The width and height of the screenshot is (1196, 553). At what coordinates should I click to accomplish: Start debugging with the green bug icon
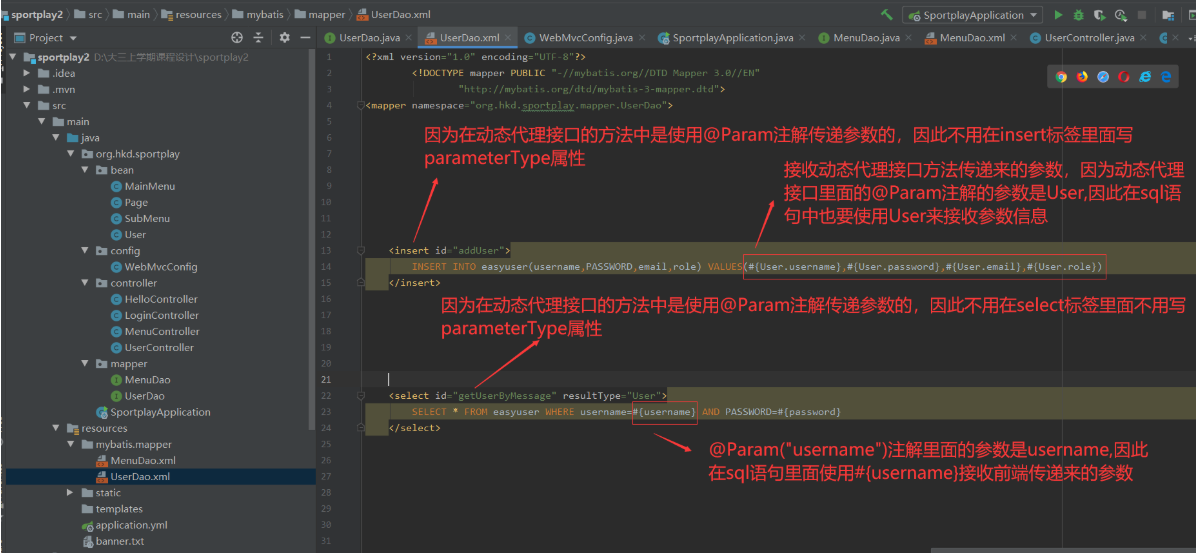1079,14
